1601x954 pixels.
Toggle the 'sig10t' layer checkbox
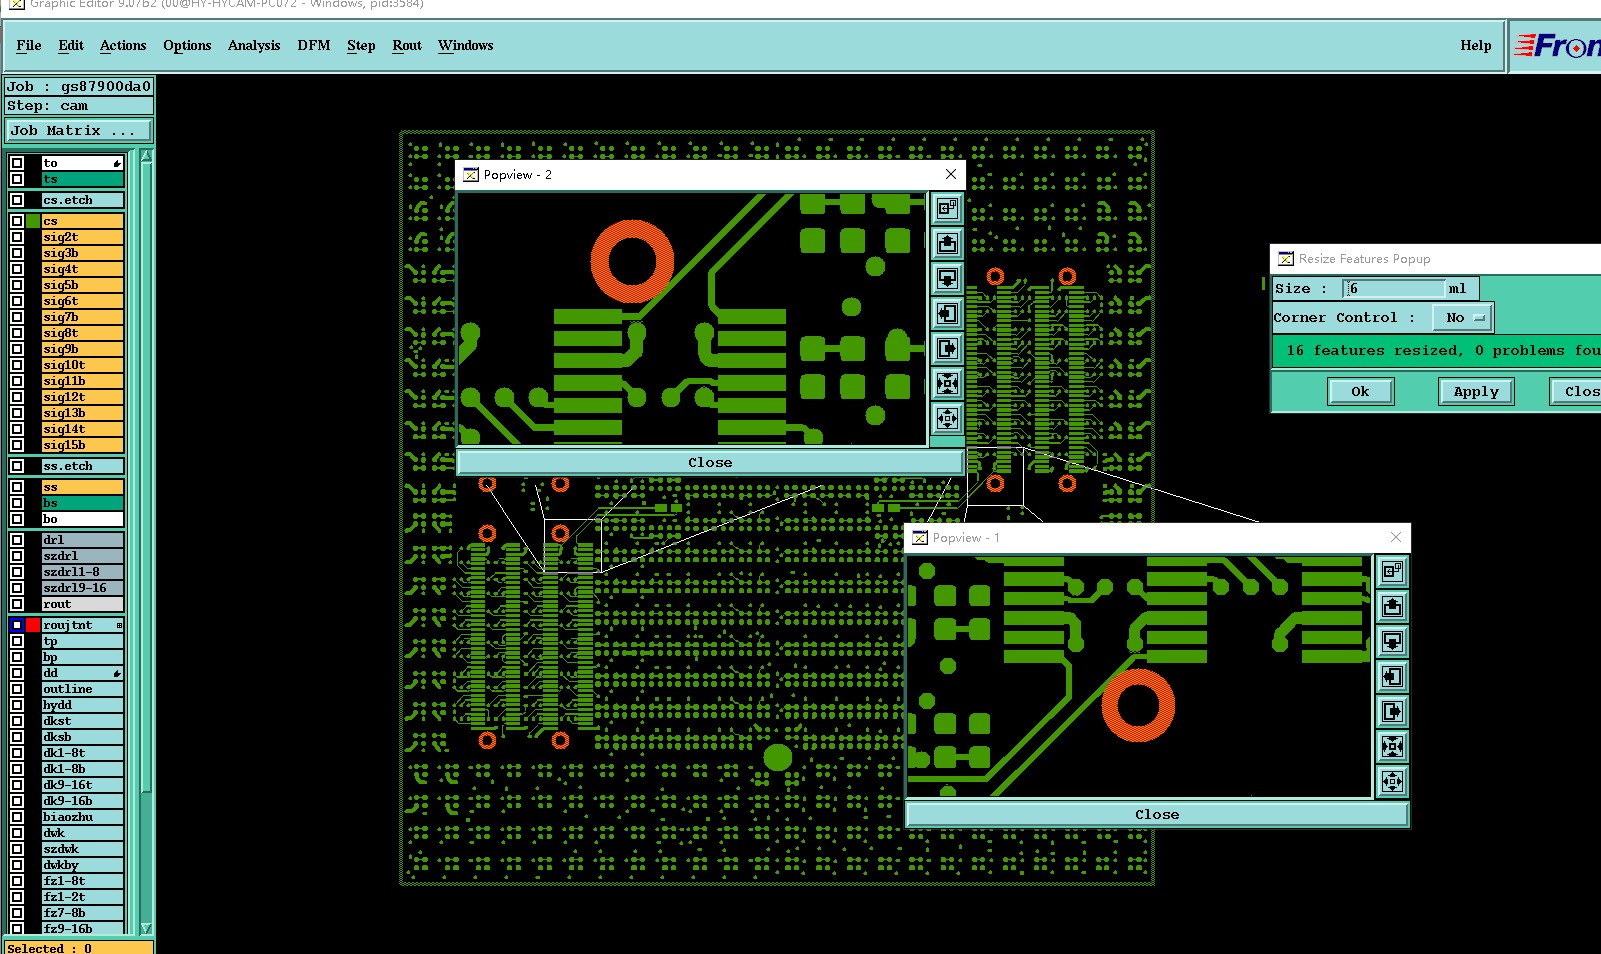(17, 365)
